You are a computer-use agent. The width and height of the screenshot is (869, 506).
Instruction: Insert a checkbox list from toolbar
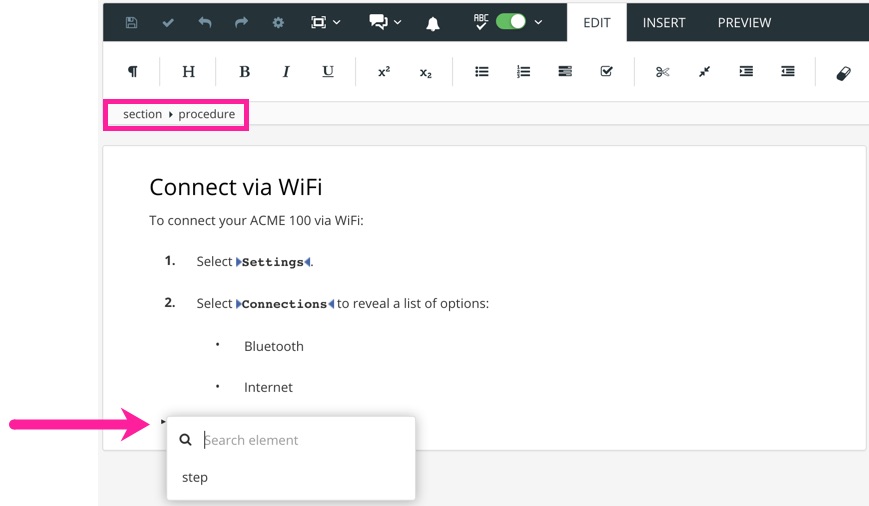[x=606, y=72]
